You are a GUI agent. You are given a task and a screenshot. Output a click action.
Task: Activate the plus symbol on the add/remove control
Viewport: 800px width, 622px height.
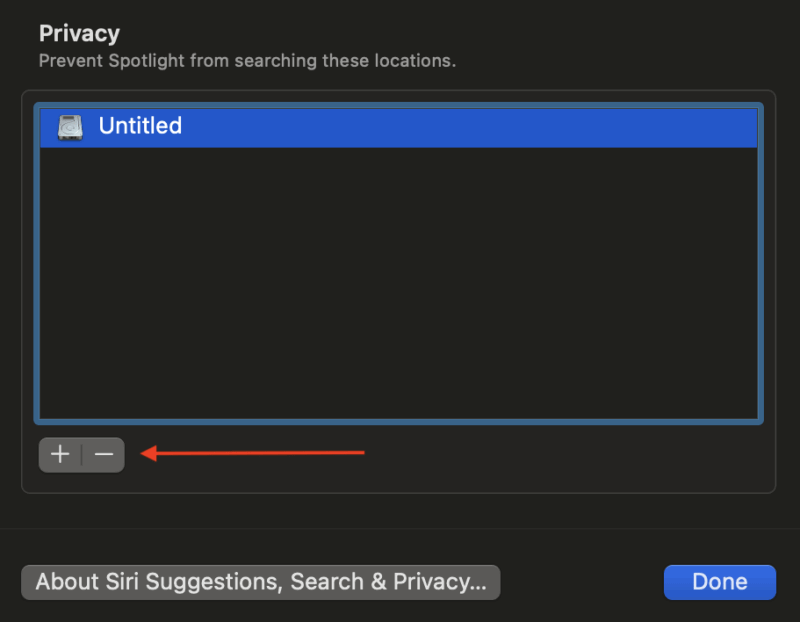click(x=59, y=454)
